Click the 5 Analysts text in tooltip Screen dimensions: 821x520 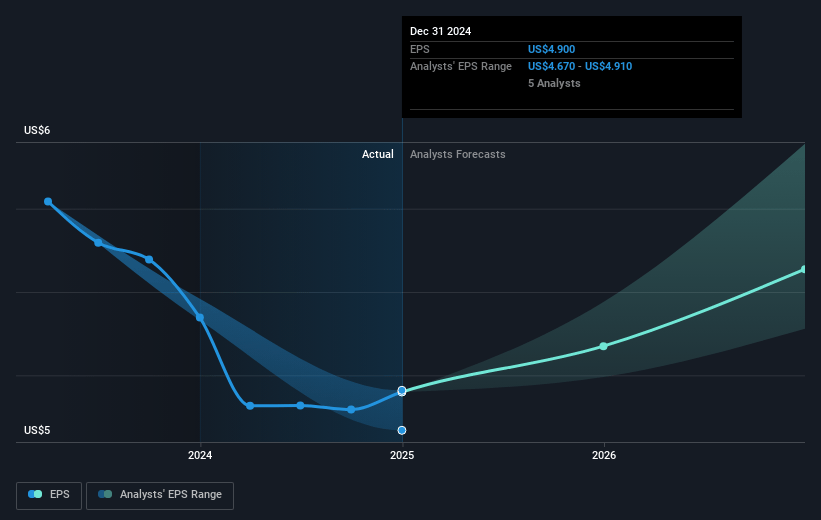click(x=554, y=83)
